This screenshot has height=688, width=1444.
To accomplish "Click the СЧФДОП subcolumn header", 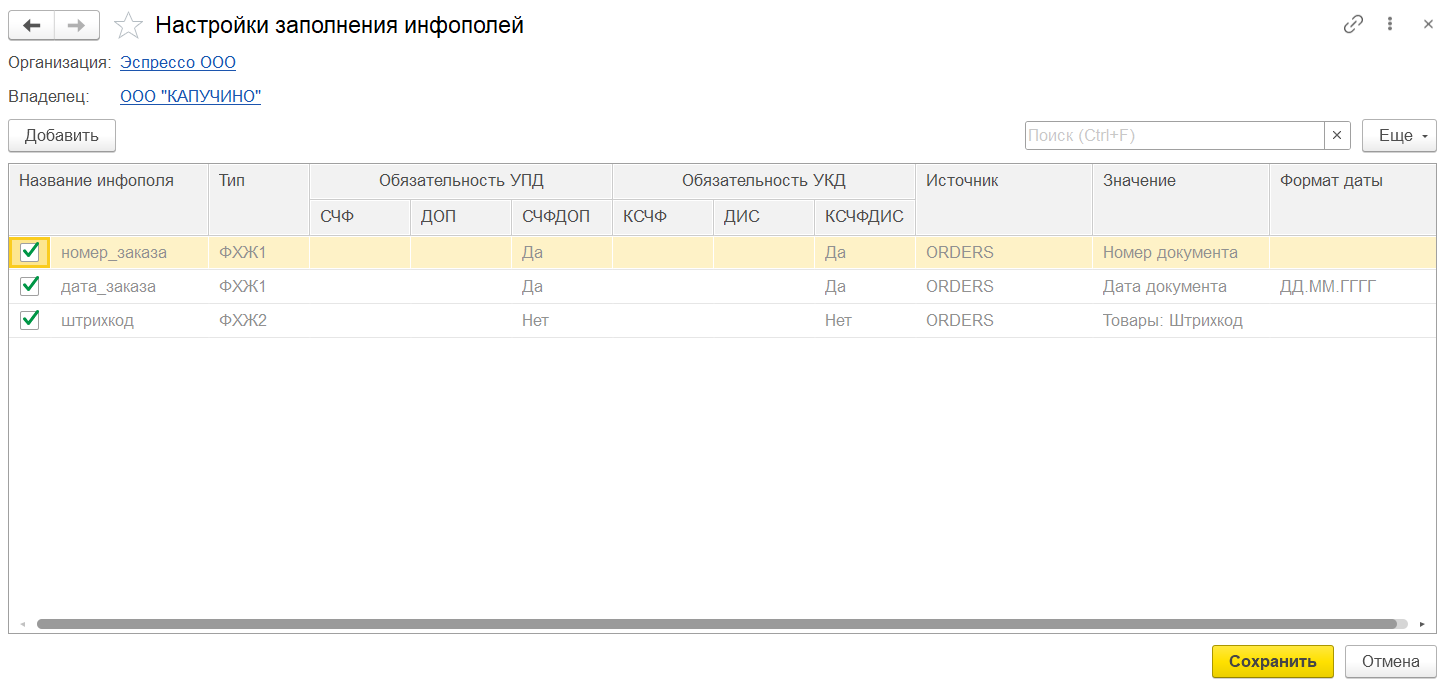I will [562, 216].
